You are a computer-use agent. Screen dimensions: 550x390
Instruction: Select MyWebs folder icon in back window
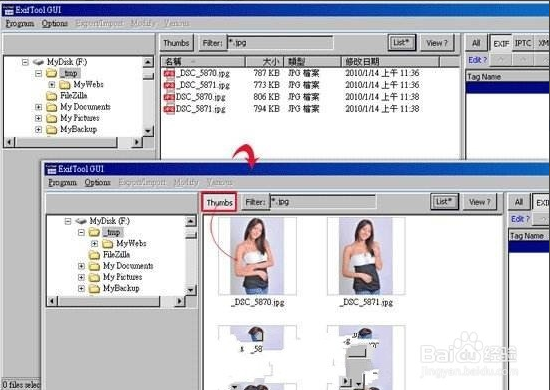point(65,85)
